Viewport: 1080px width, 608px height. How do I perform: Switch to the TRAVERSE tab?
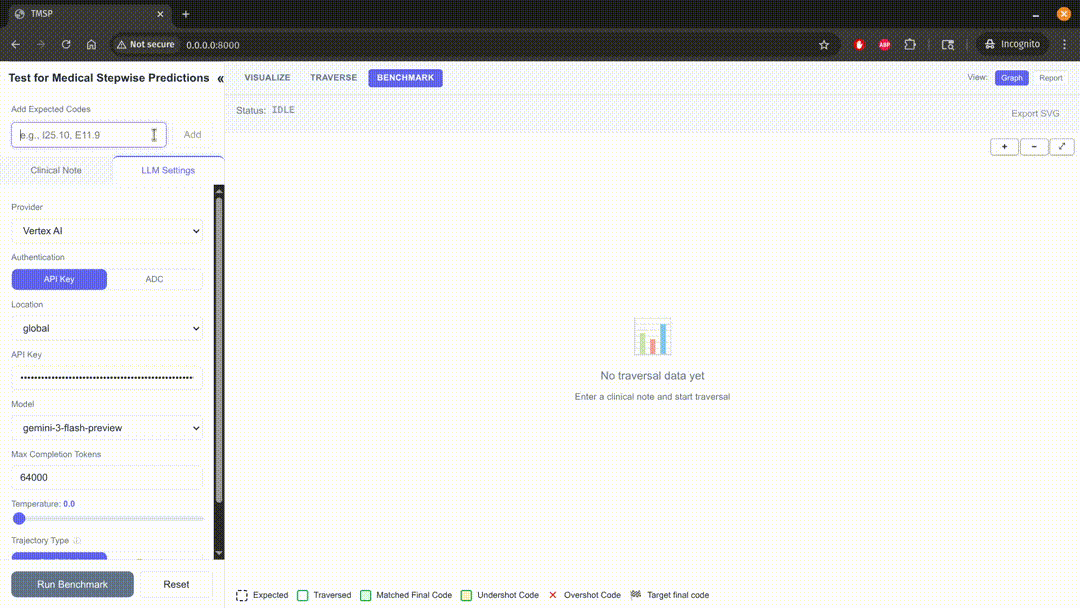tap(333, 78)
